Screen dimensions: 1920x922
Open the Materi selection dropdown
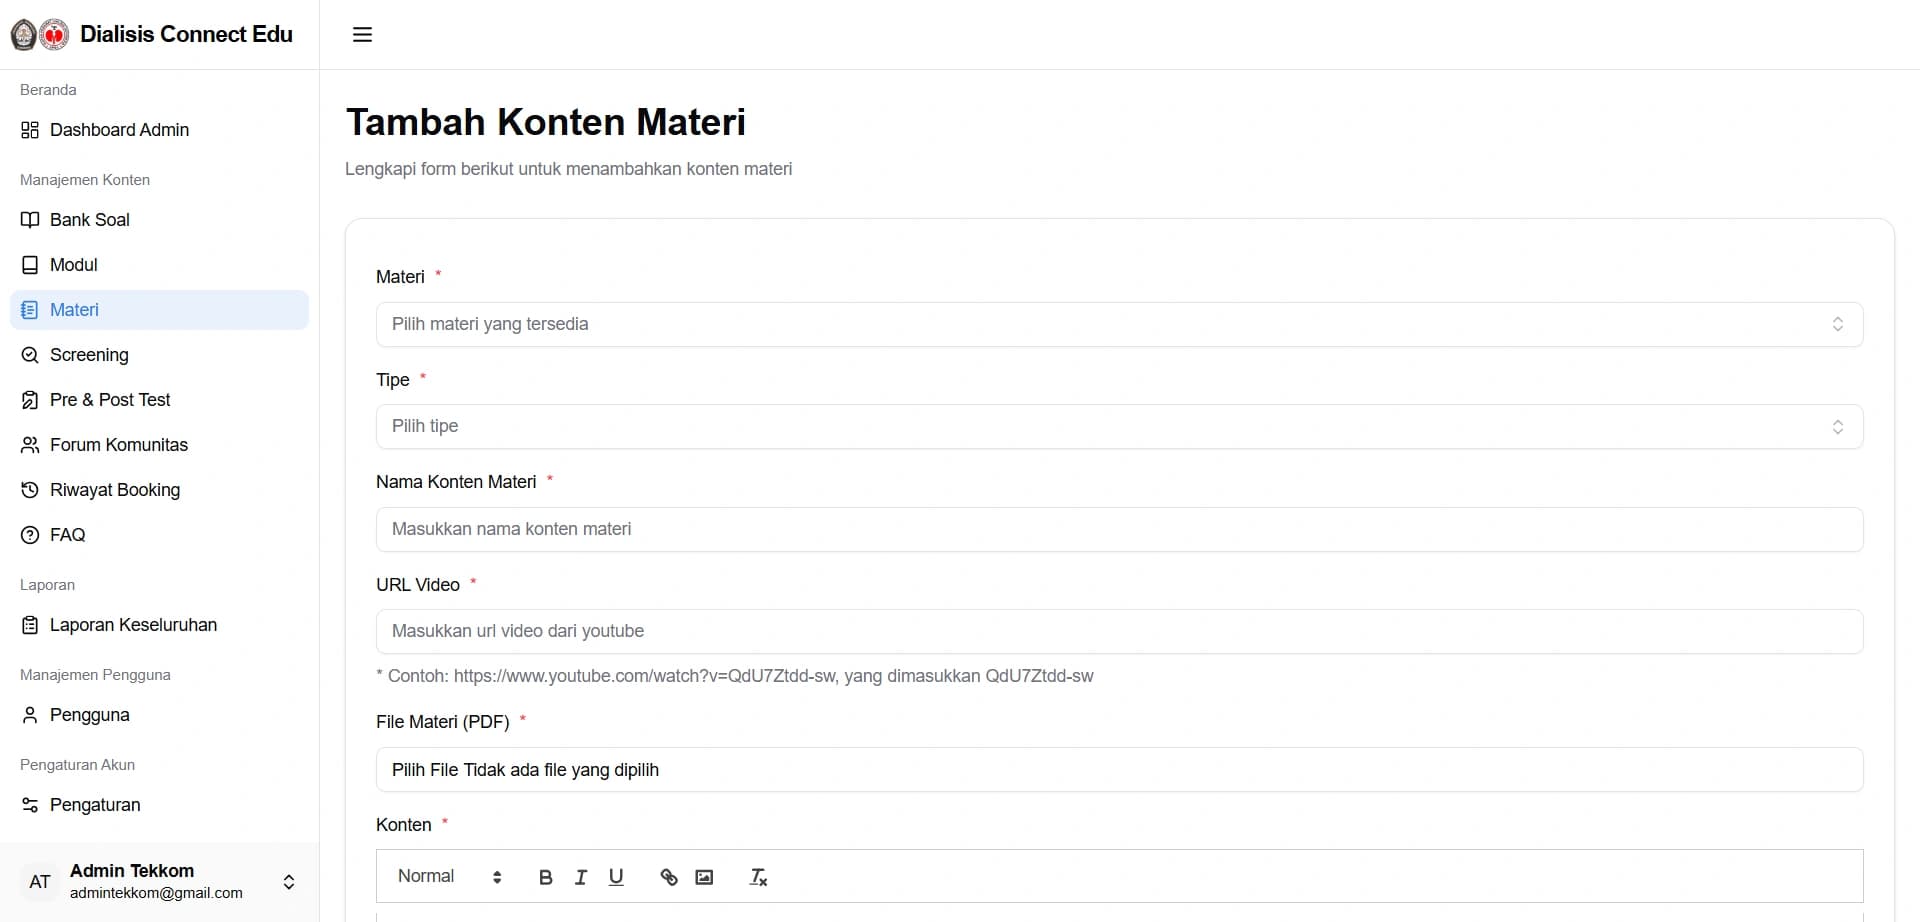pyautogui.click(x=1119, y=324)
